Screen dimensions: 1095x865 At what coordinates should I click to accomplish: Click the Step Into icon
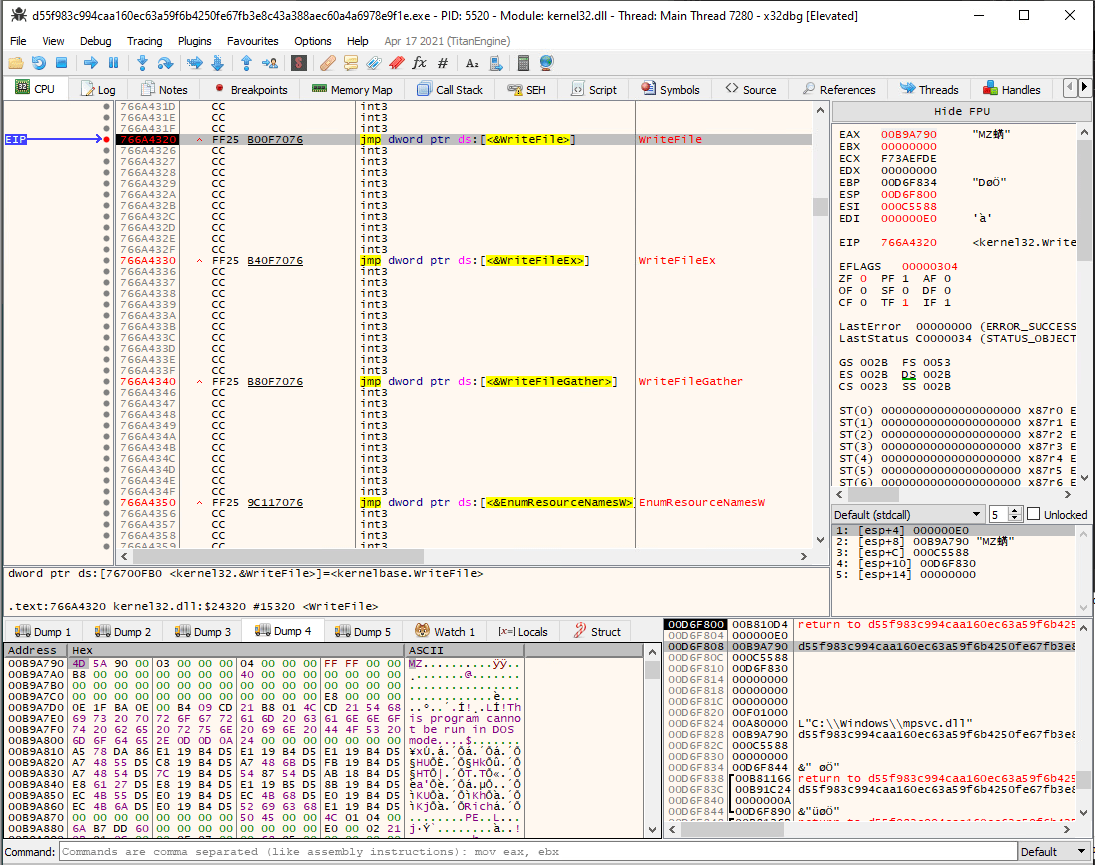point(142,64)
